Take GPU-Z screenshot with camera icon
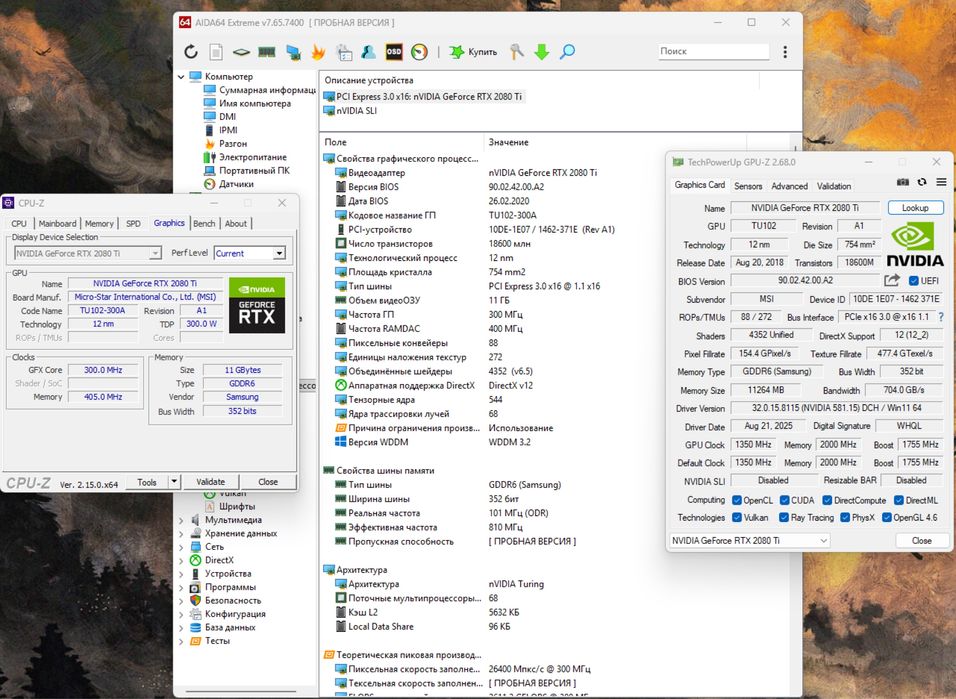The height and width of the screenshot is (699, 956). (x=903, y=182)
